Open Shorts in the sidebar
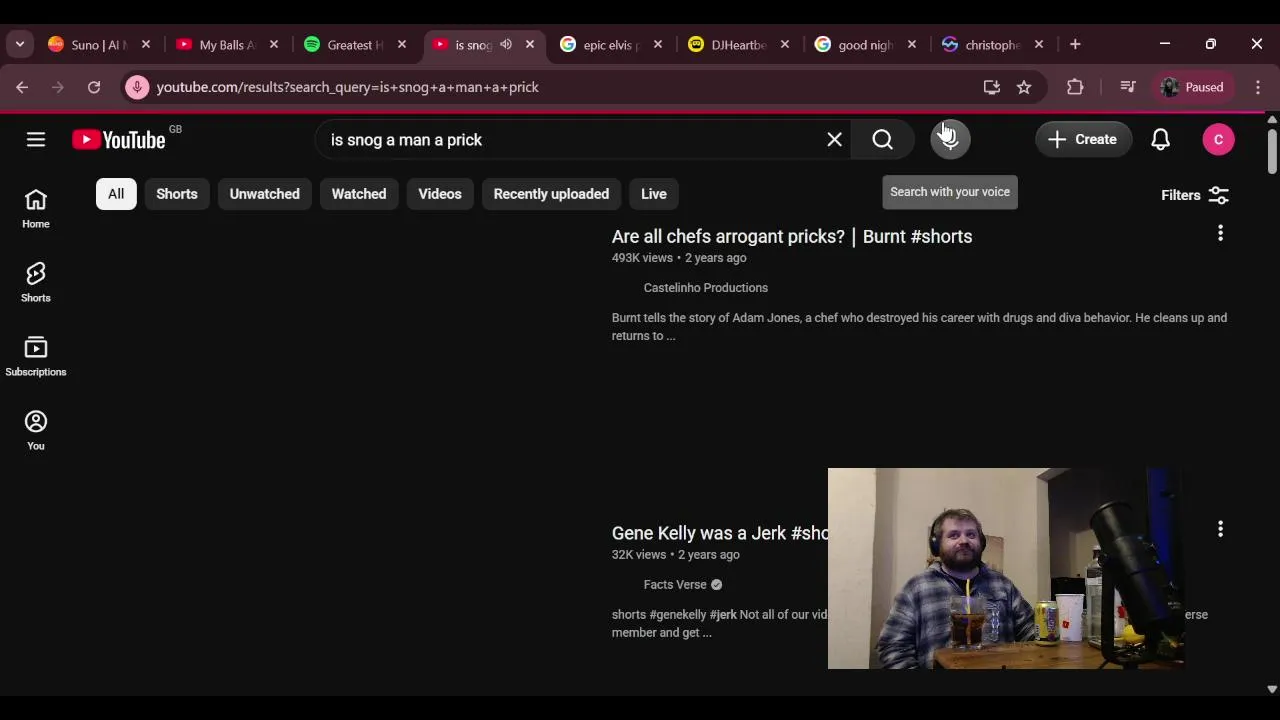The width and height of the screenshot is (1280, 720). [x=36, y=283]
